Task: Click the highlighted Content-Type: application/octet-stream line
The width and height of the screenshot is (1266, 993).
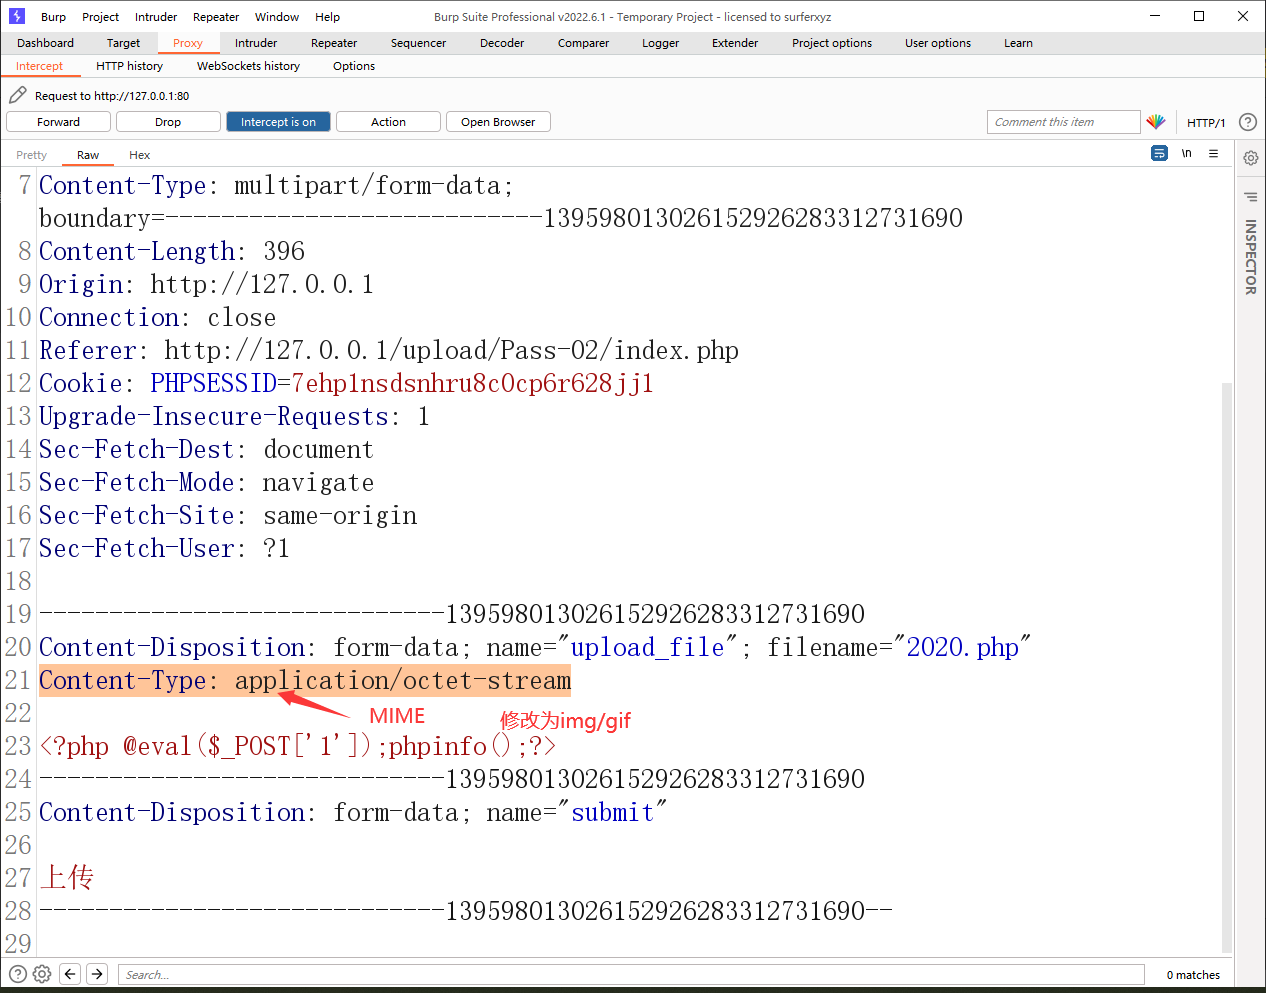Action: [x=305, y=680]
